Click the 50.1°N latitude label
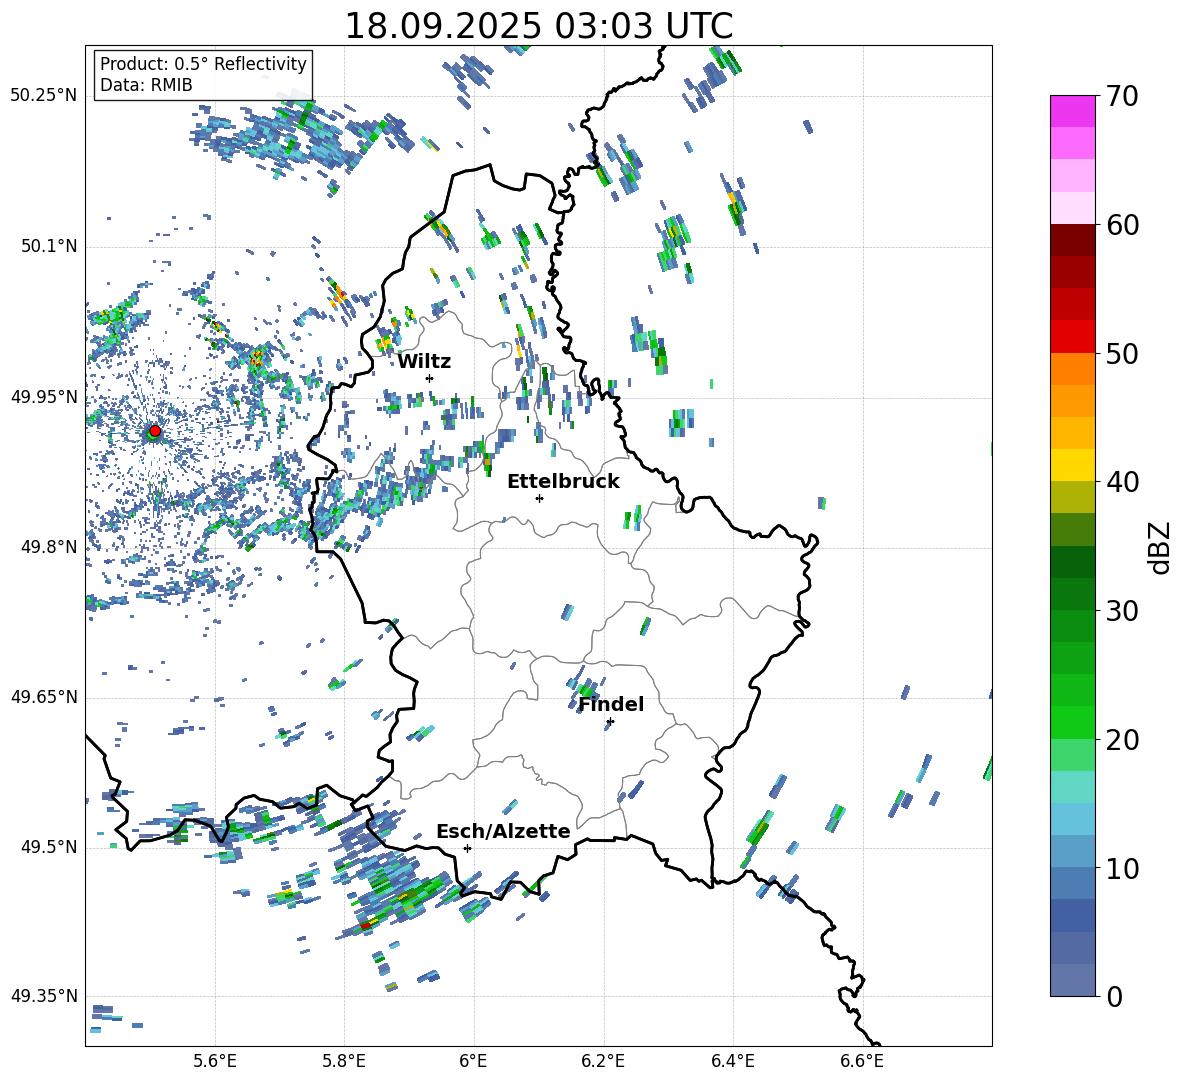Viewport: 1184px width, 1081px height. click(x=48, y=246)
